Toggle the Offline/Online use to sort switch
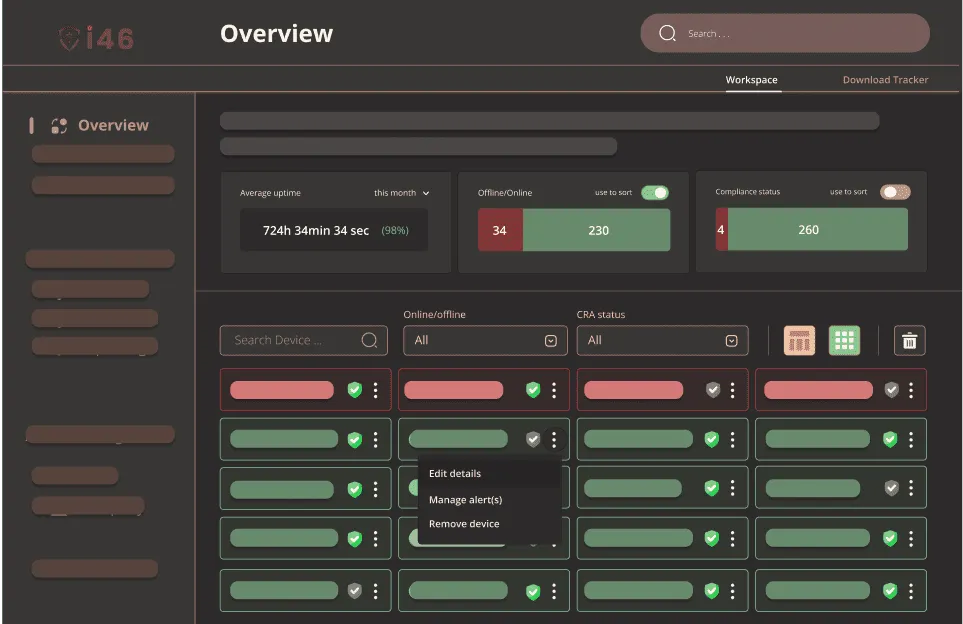The width and height of the screenshot is (963, 624). tap(654, 192)
